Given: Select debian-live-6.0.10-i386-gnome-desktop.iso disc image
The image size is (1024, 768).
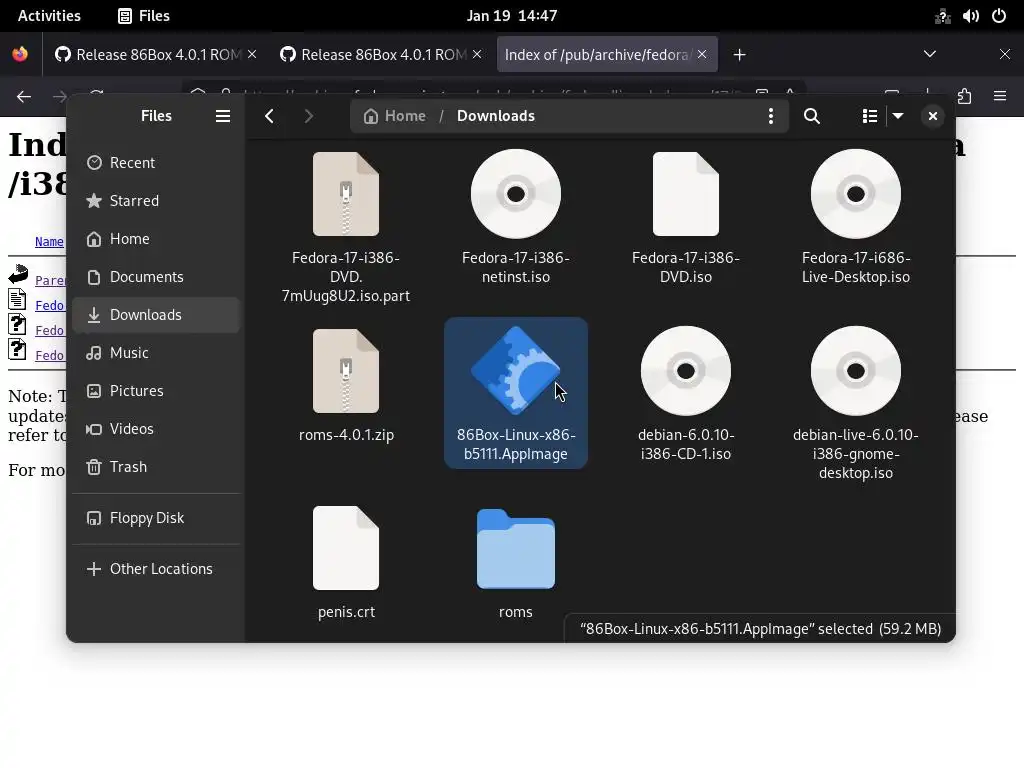Looking at the screenshot, I should 856,403.
